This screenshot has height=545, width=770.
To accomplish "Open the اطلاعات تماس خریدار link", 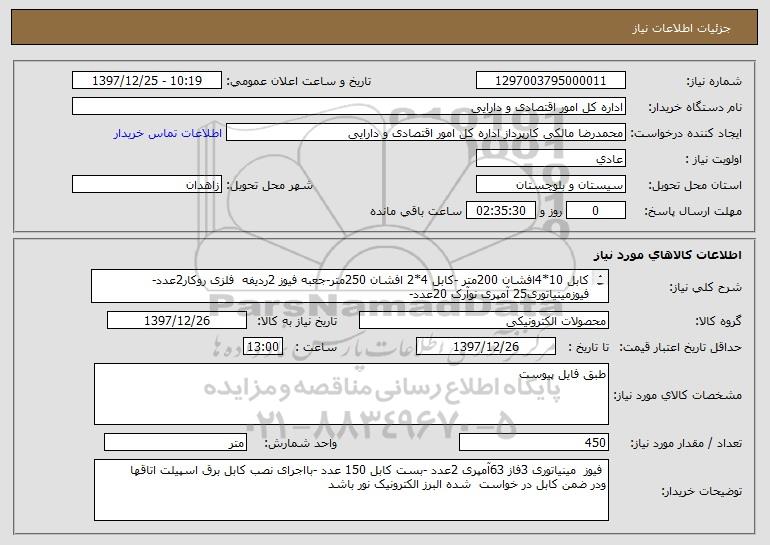I will (168, 133).
